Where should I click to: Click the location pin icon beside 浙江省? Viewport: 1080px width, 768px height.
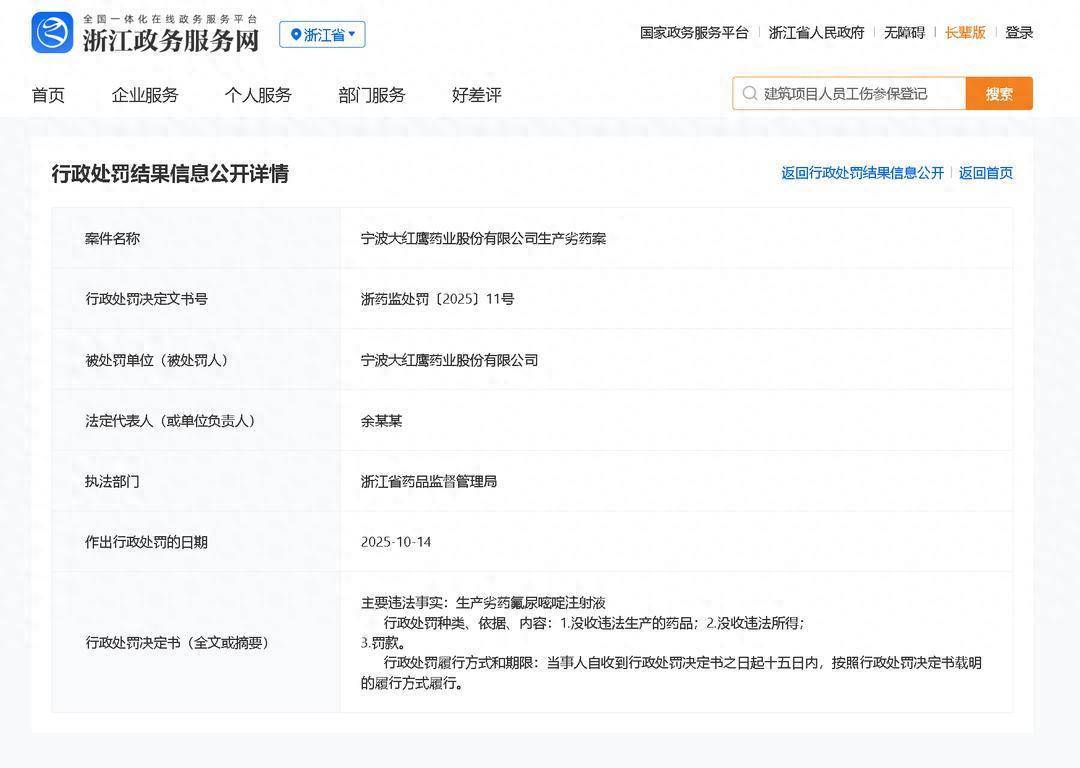(x=296, y=35)
